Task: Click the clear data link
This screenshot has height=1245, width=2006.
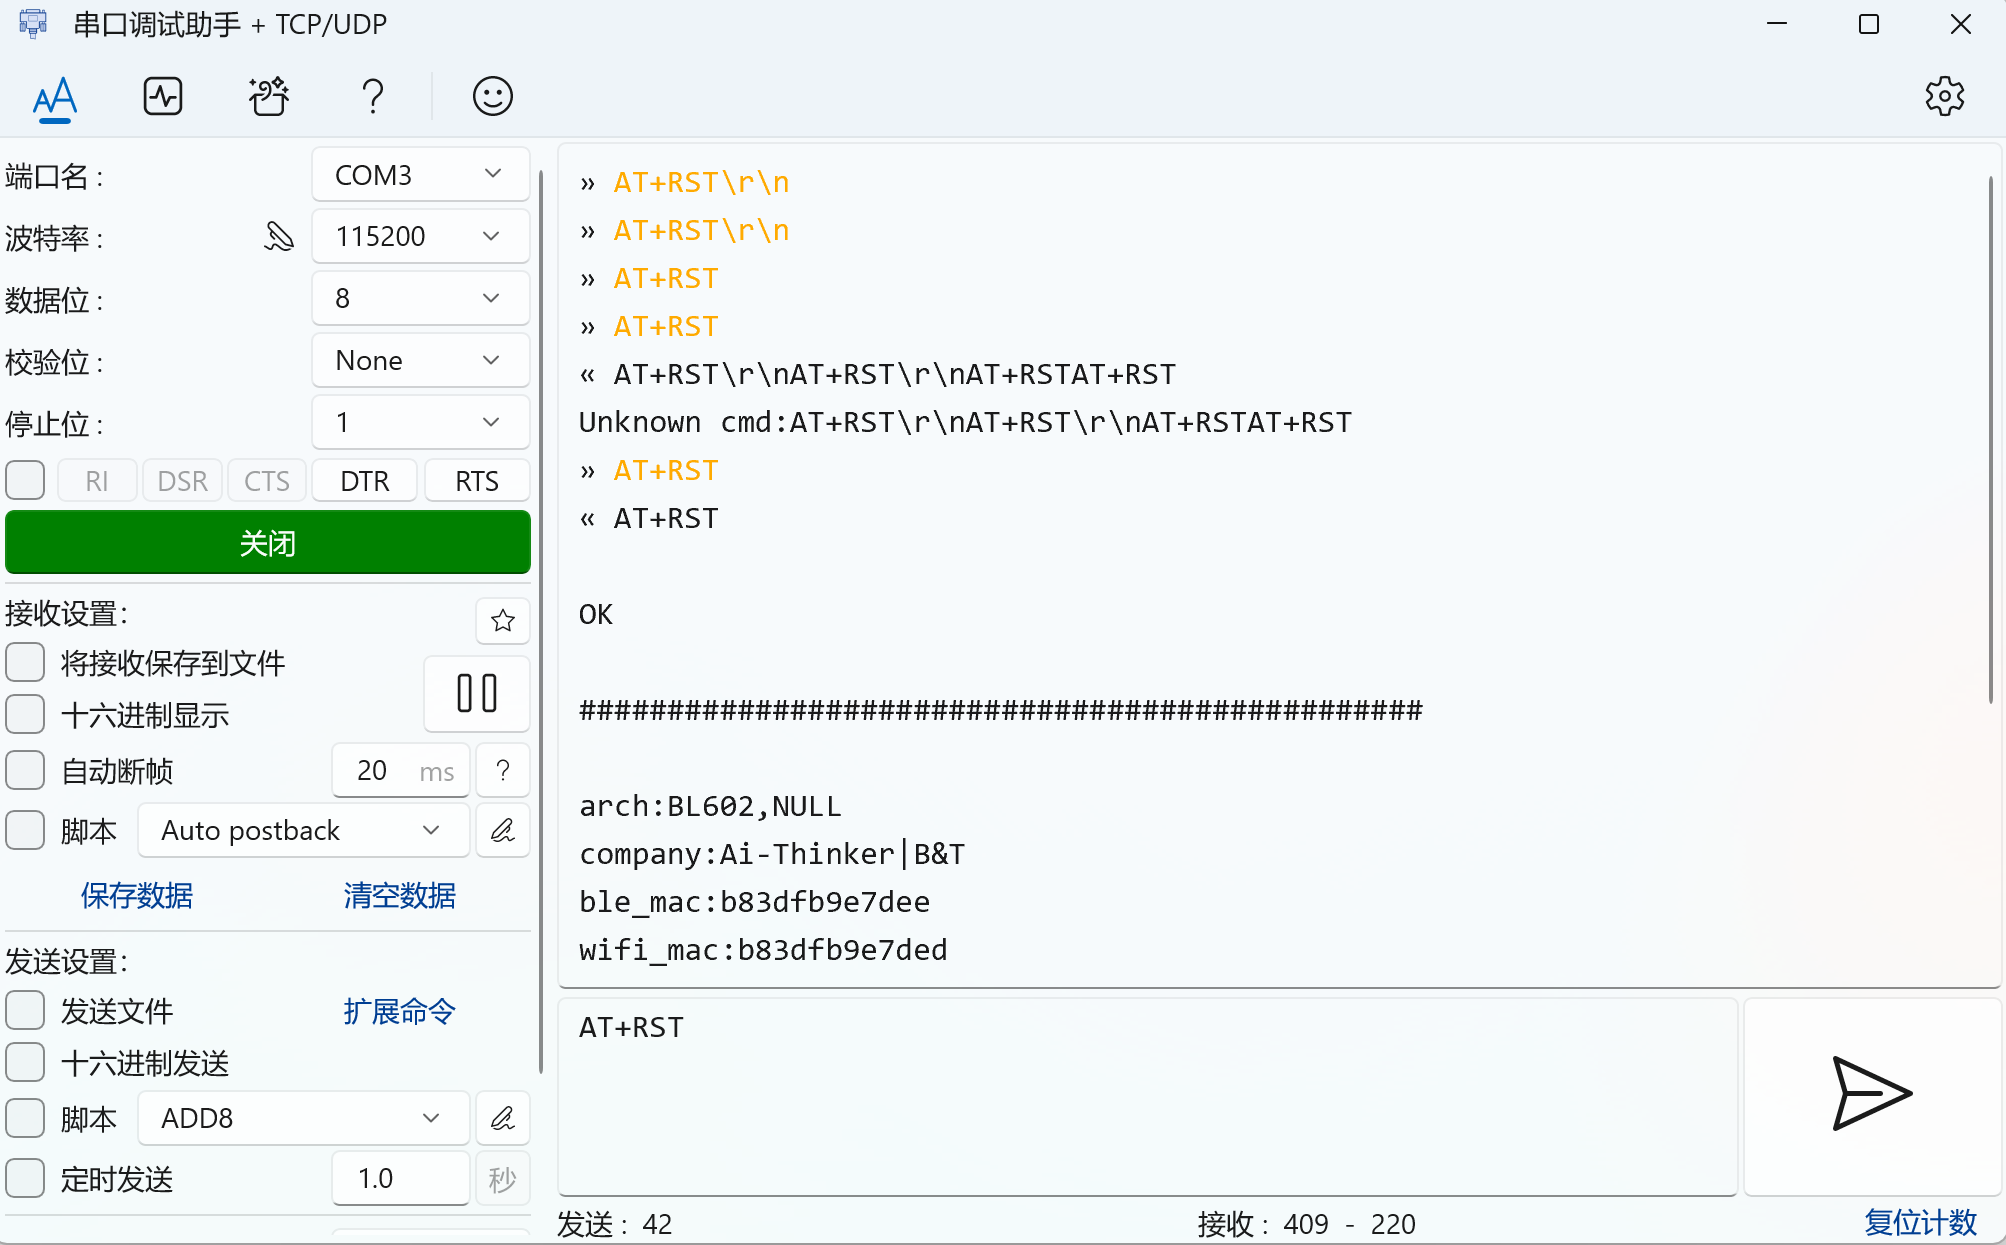Action: (399, 895)
